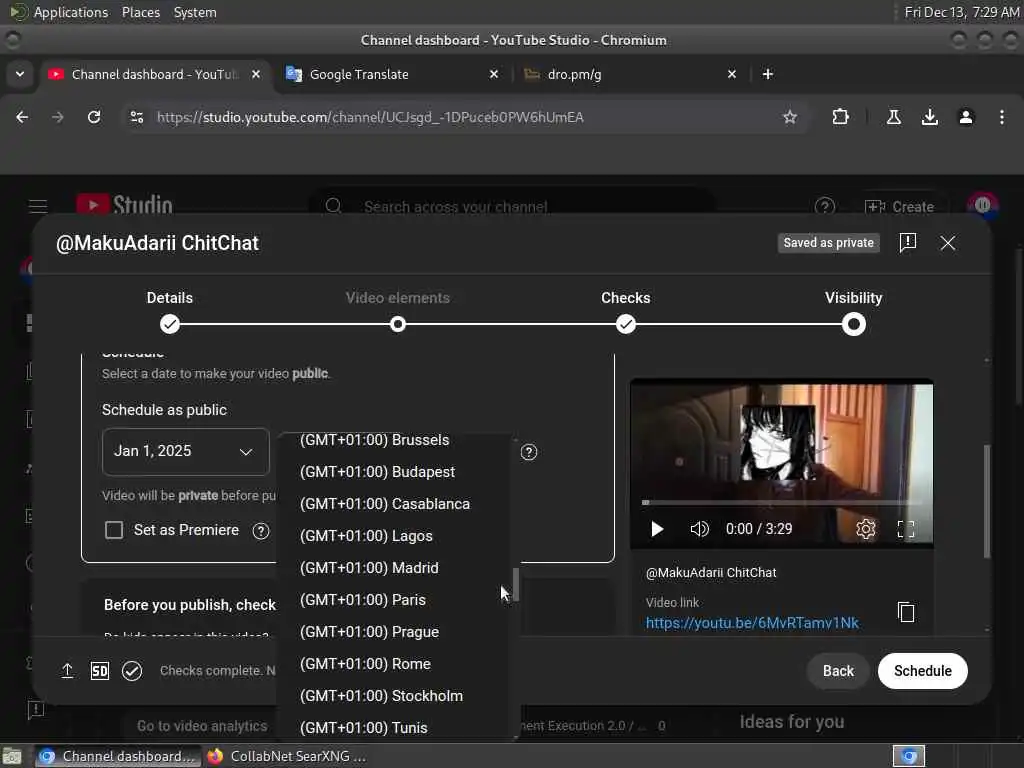The image size is (1024, 768).
Task: Enter fullscreen on the video preview
Action: coord(906,529)
